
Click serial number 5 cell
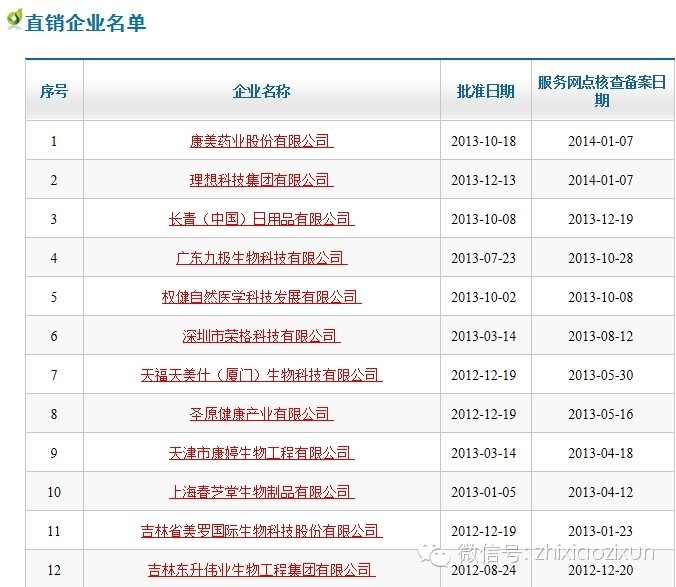pyautogui.click(x=54, y=297)
